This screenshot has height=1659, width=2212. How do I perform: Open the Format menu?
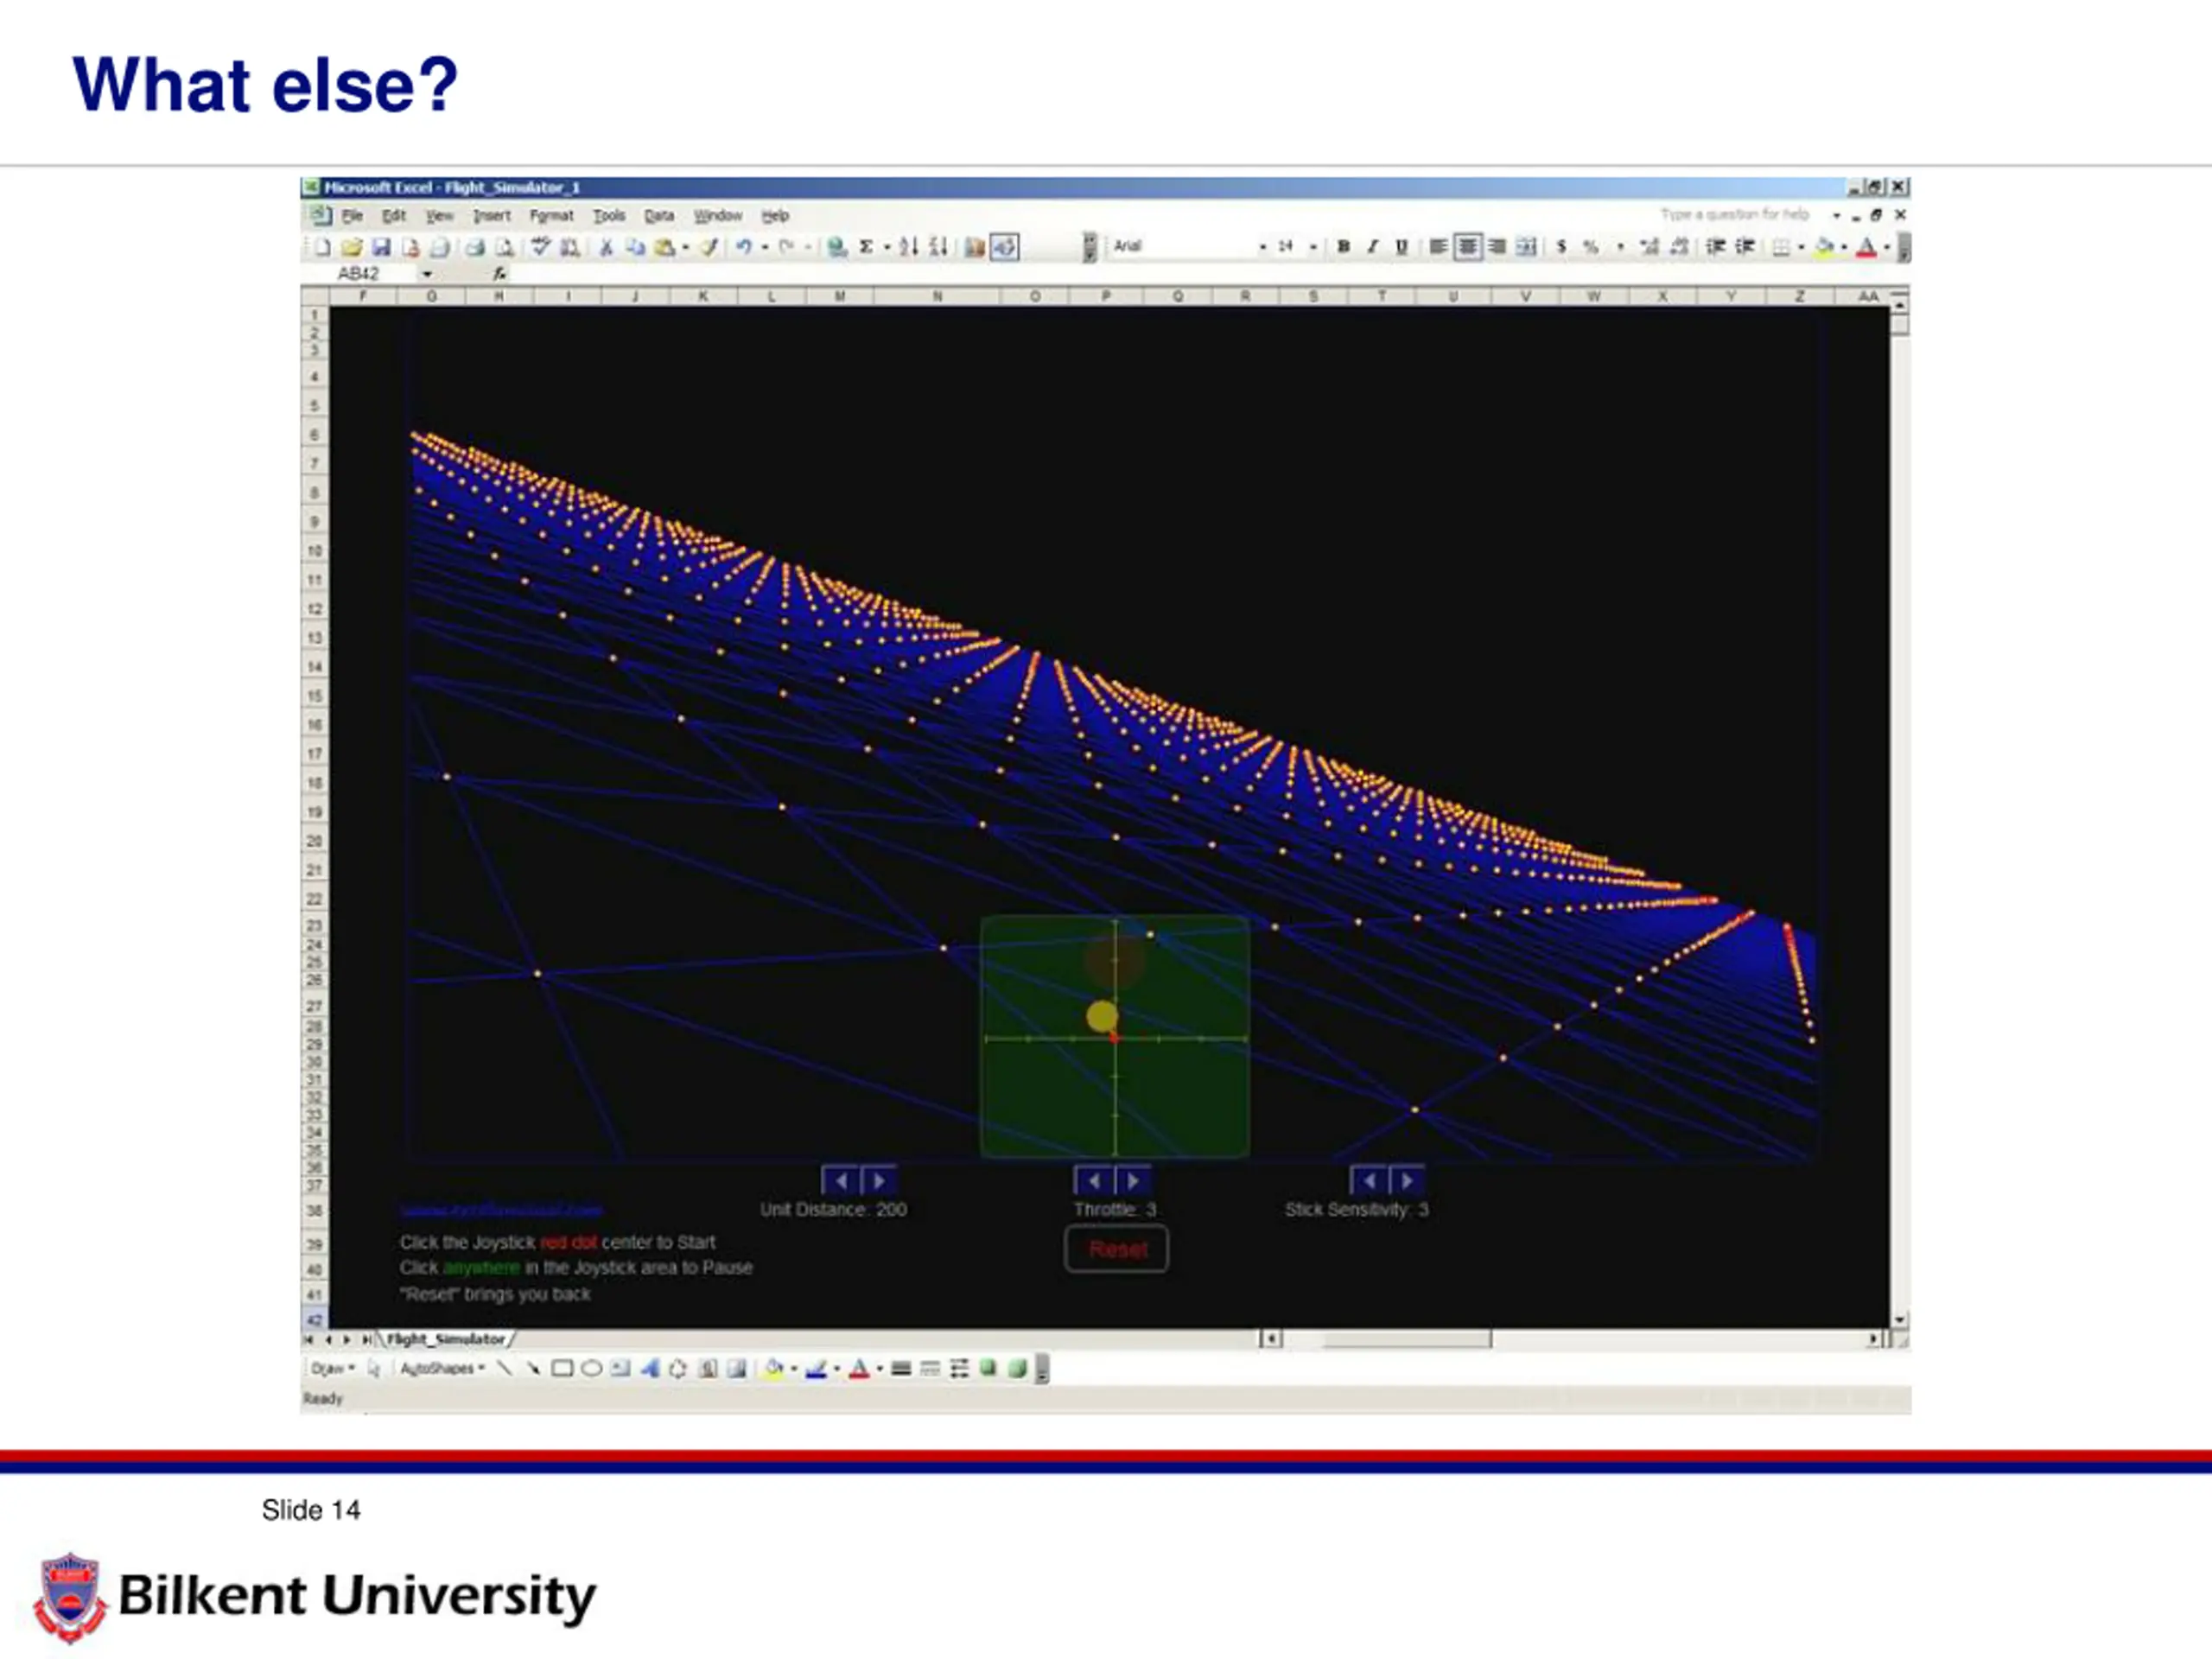[x=551, y=215]
